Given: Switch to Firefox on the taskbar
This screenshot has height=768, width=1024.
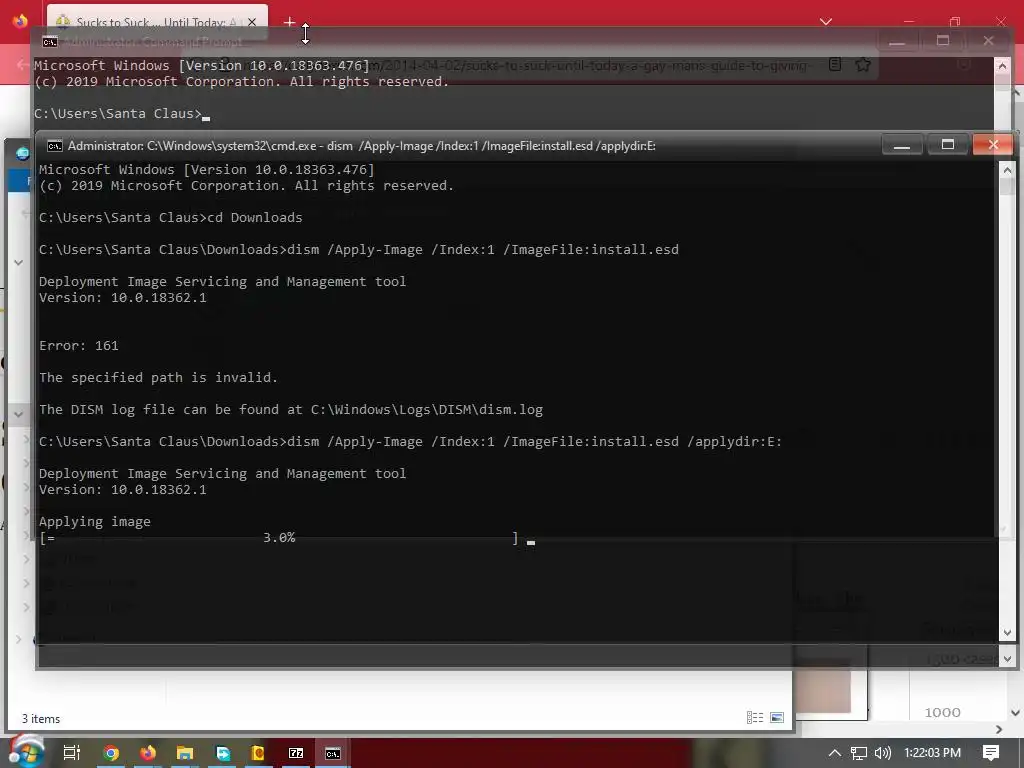Looking at the screenshot, I should [x=148, y=753].
